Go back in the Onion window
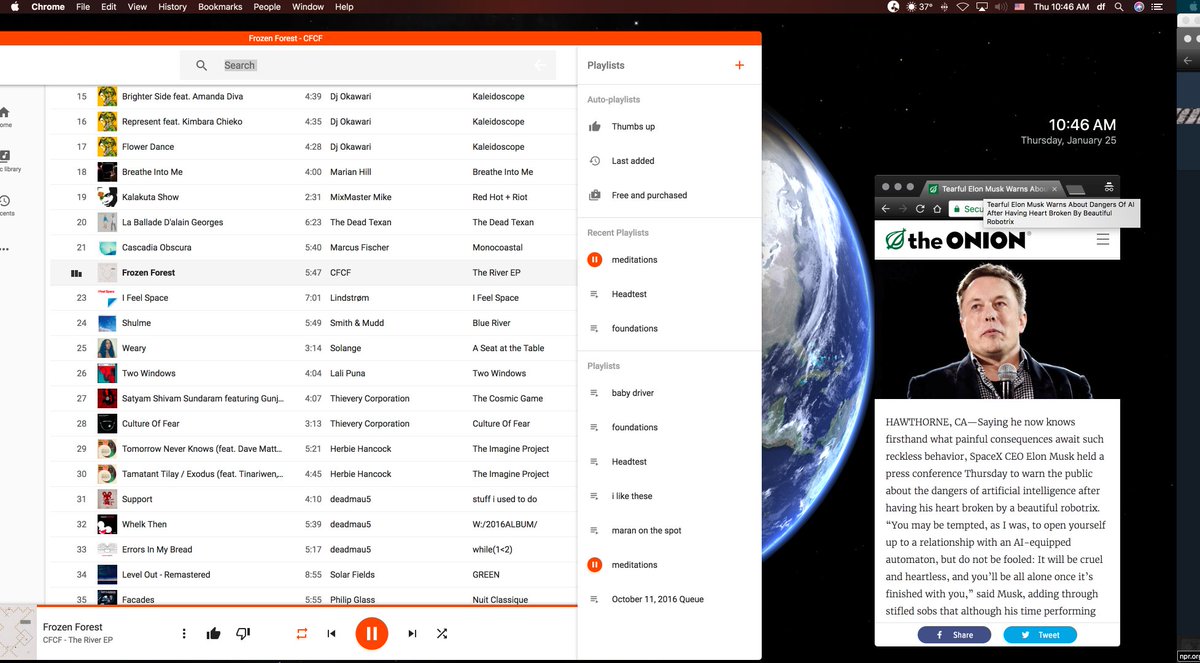The height and width of the screenshot is (663, 1200). coord(885,209)
